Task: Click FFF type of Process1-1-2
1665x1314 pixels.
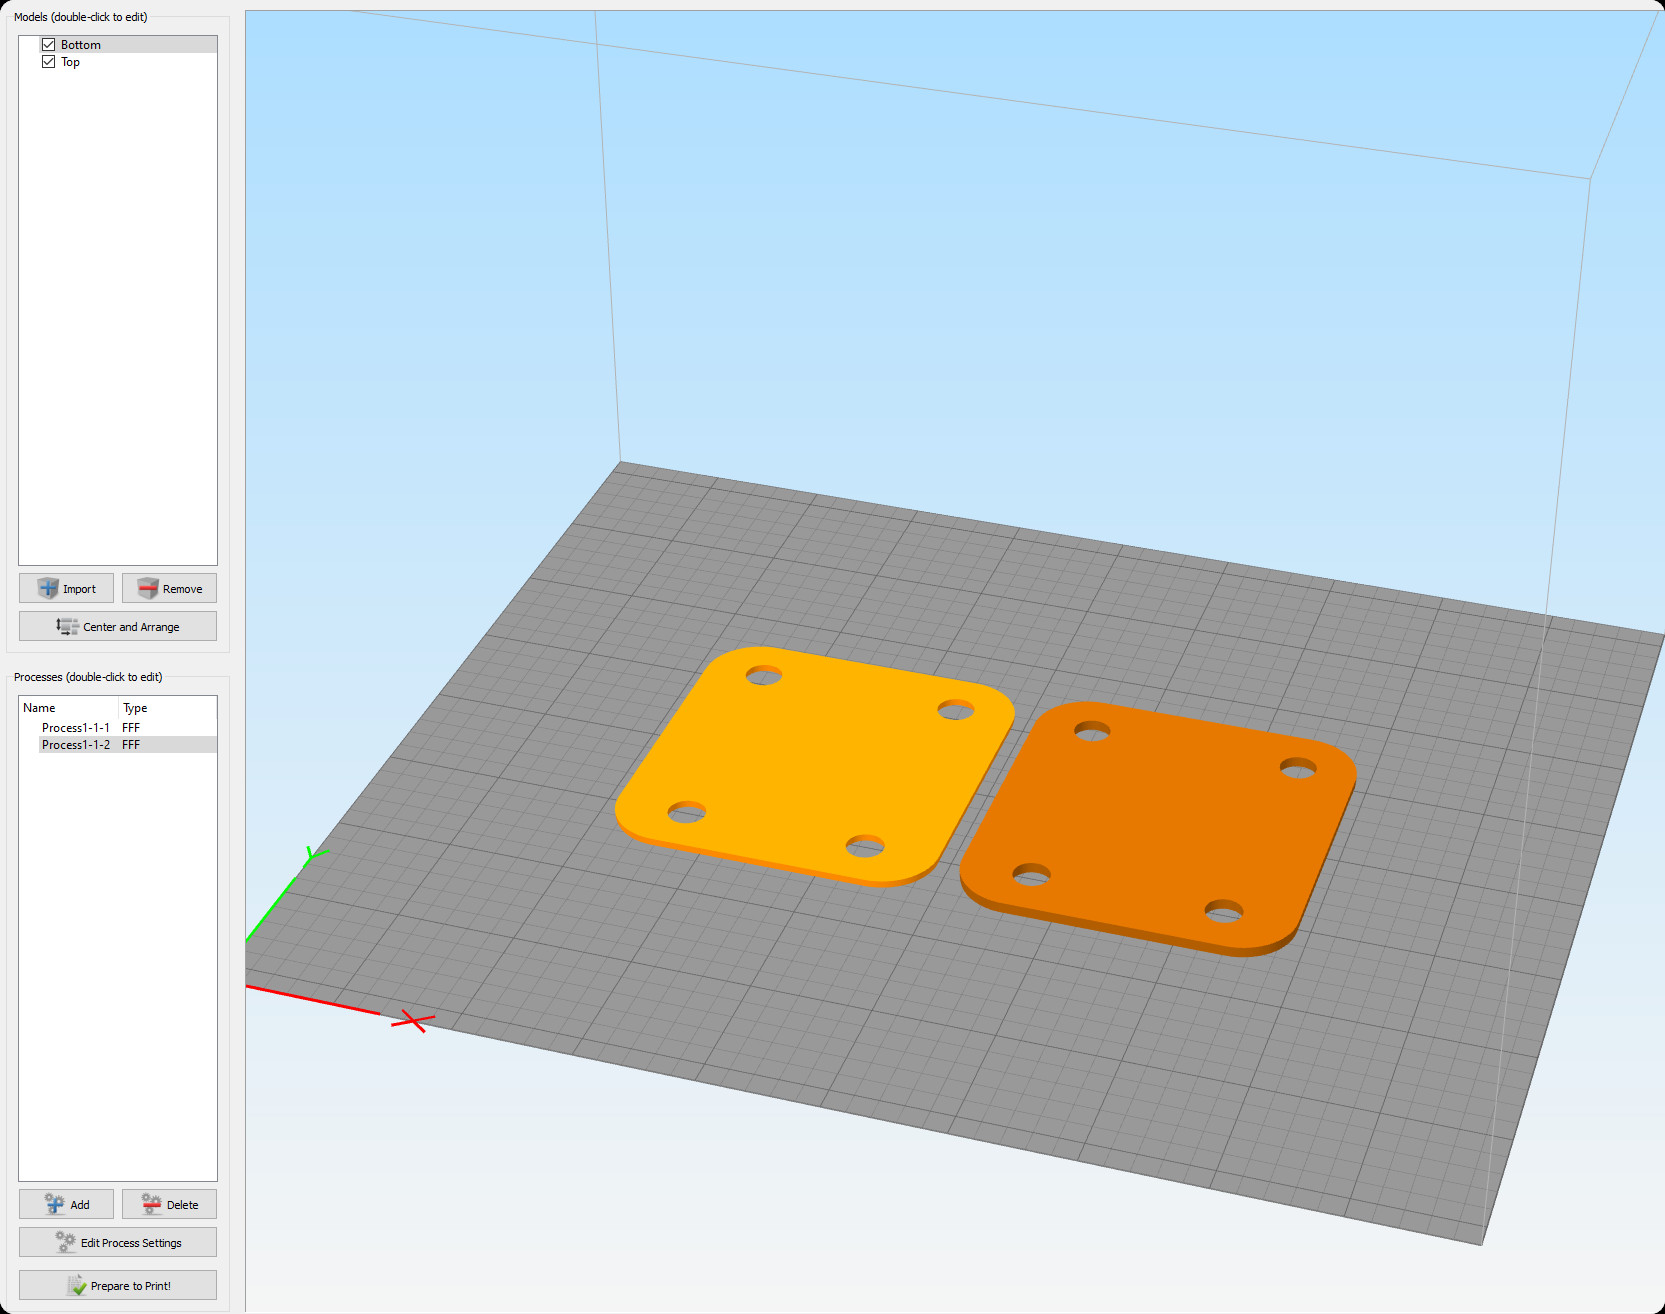Action: coord(131,745)
